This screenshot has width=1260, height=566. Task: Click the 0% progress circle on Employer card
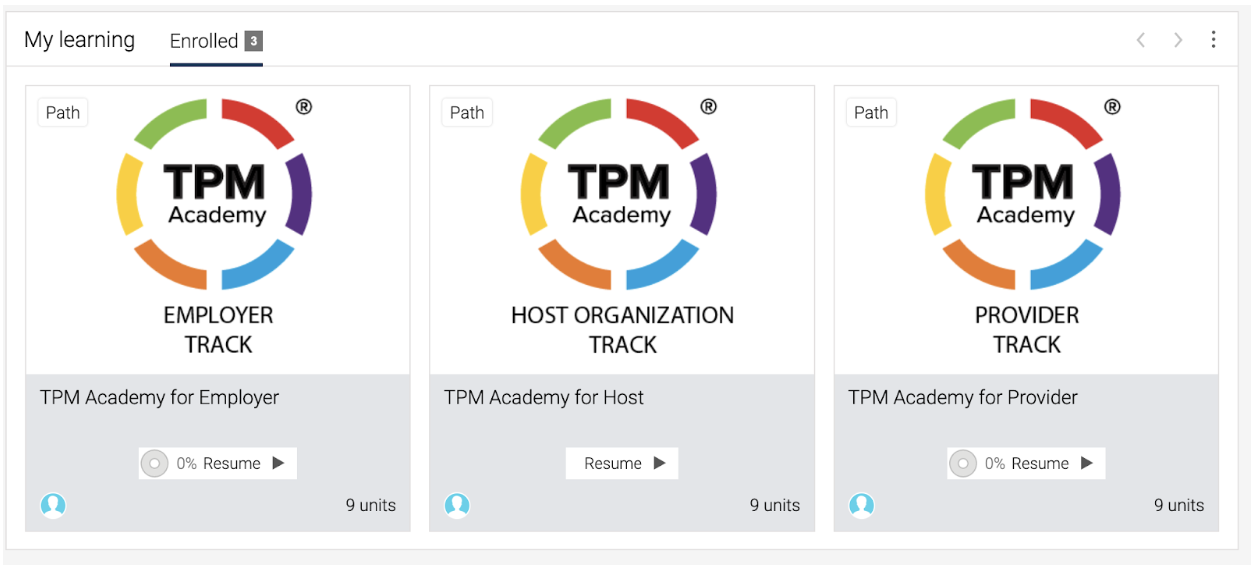[x=154, y=463]
